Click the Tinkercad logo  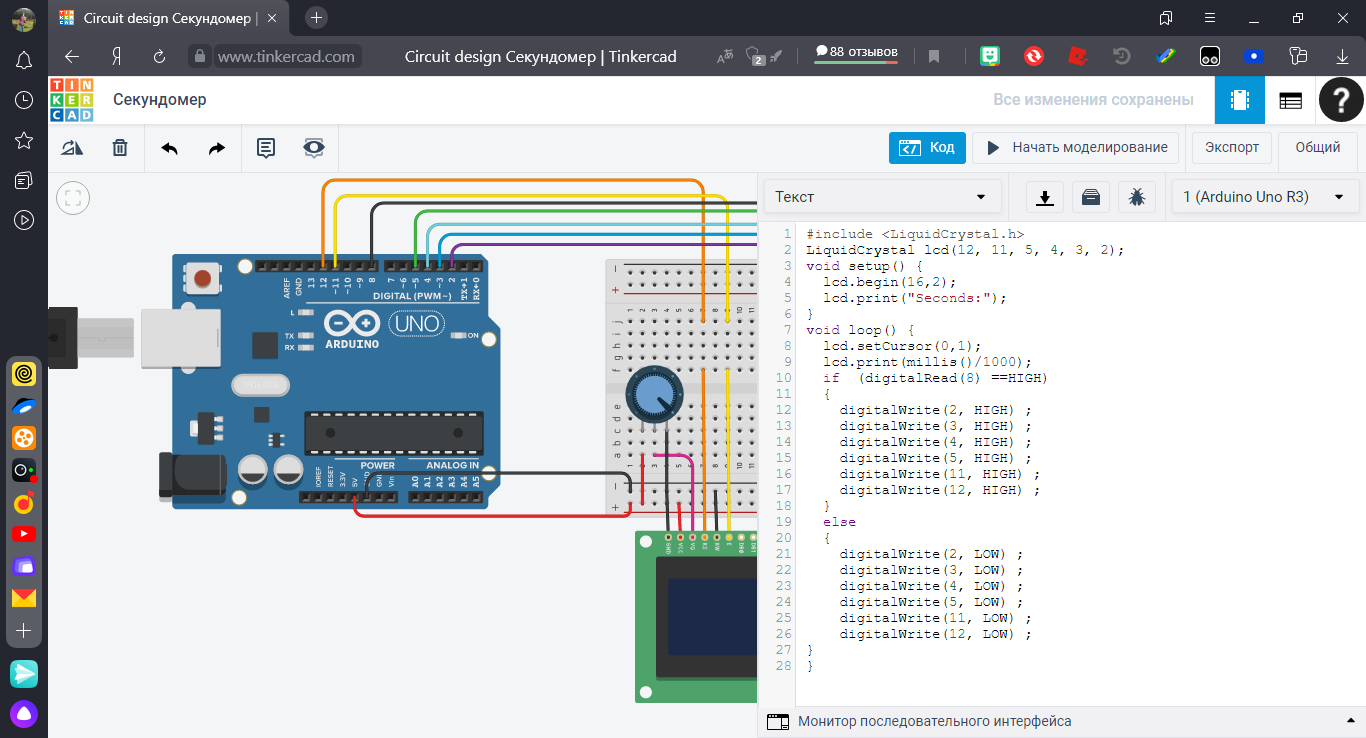click(x=72, y=100)
